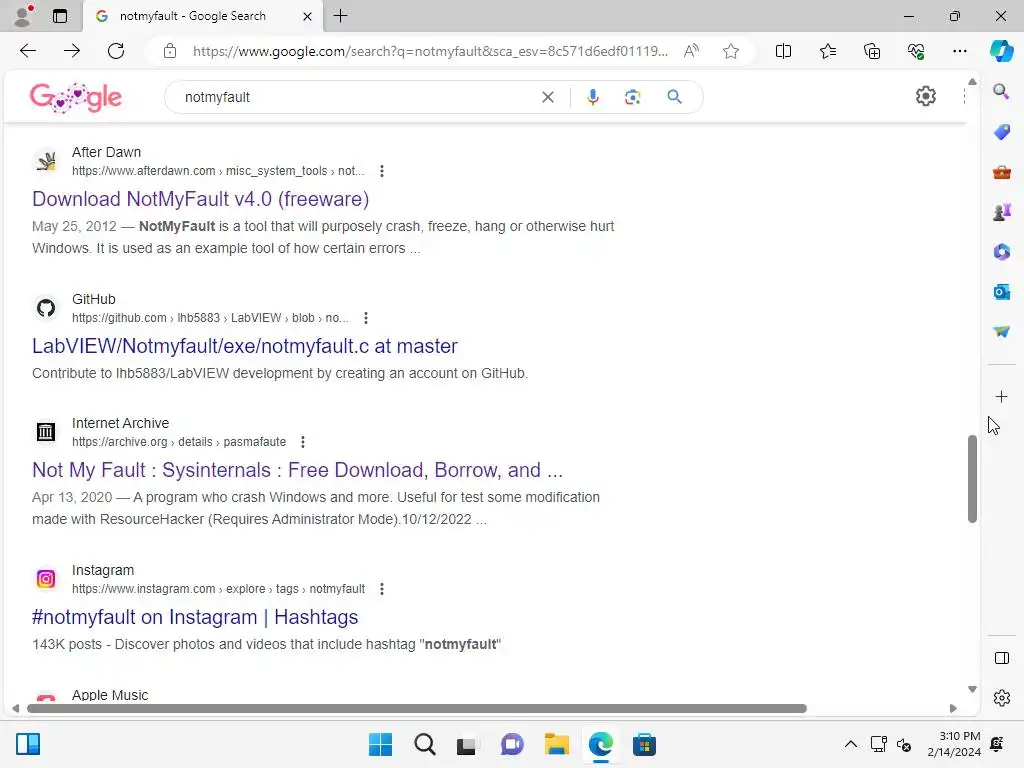Screen dimensions: 1024x768
Task: Open Tools briefcase in sidebar
Action: [x=1001, y=172]
